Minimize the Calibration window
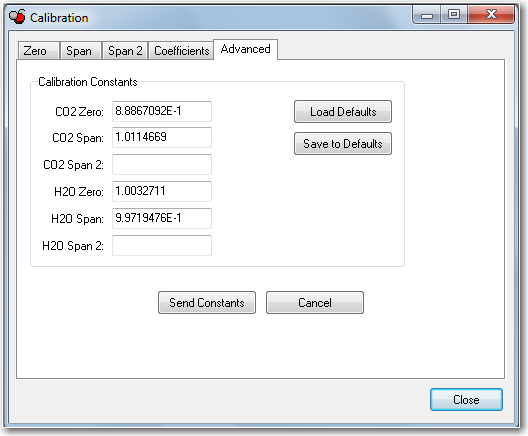This screenshot has height=436, width=528. [x=427, y=14]
